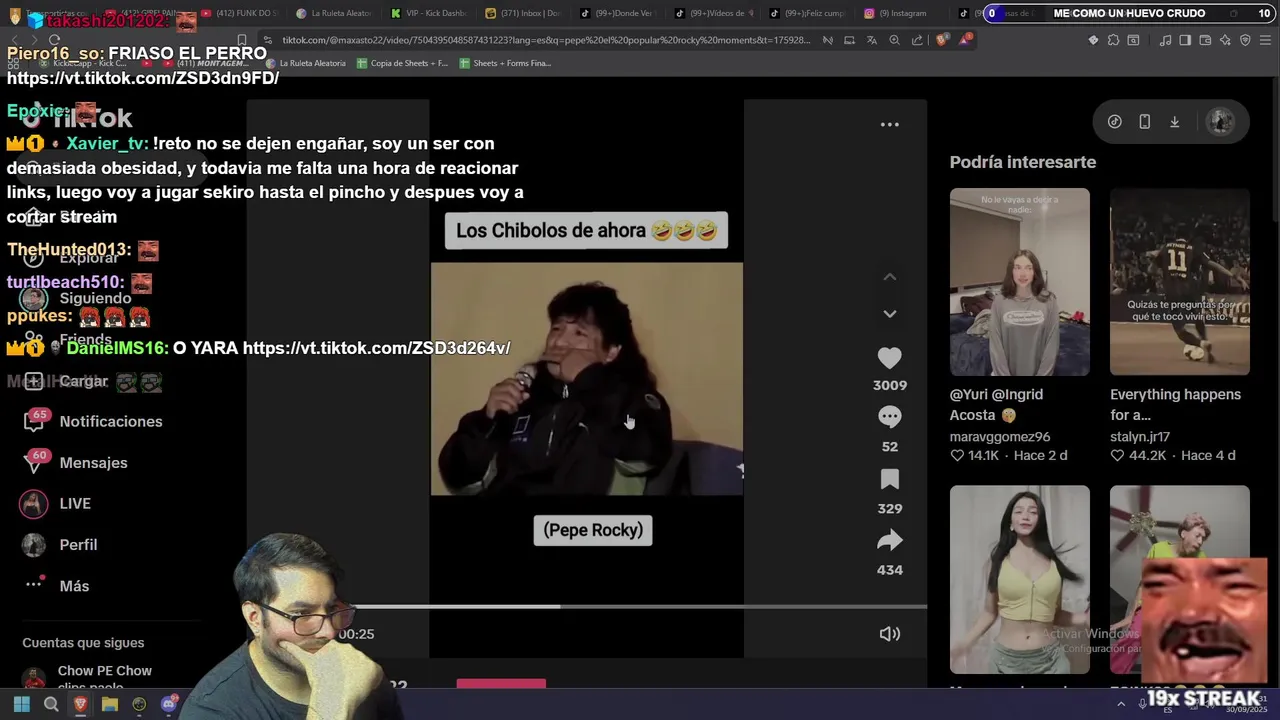Screen dimensions: 1280x720
Task: Go to previous video with up chevron
Action: 889,277
